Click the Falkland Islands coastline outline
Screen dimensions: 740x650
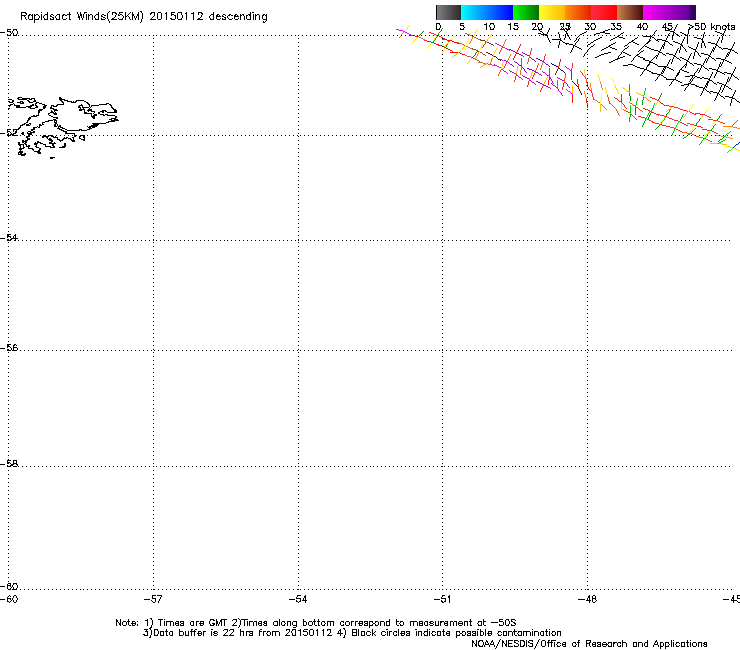(x=61, y=126)
